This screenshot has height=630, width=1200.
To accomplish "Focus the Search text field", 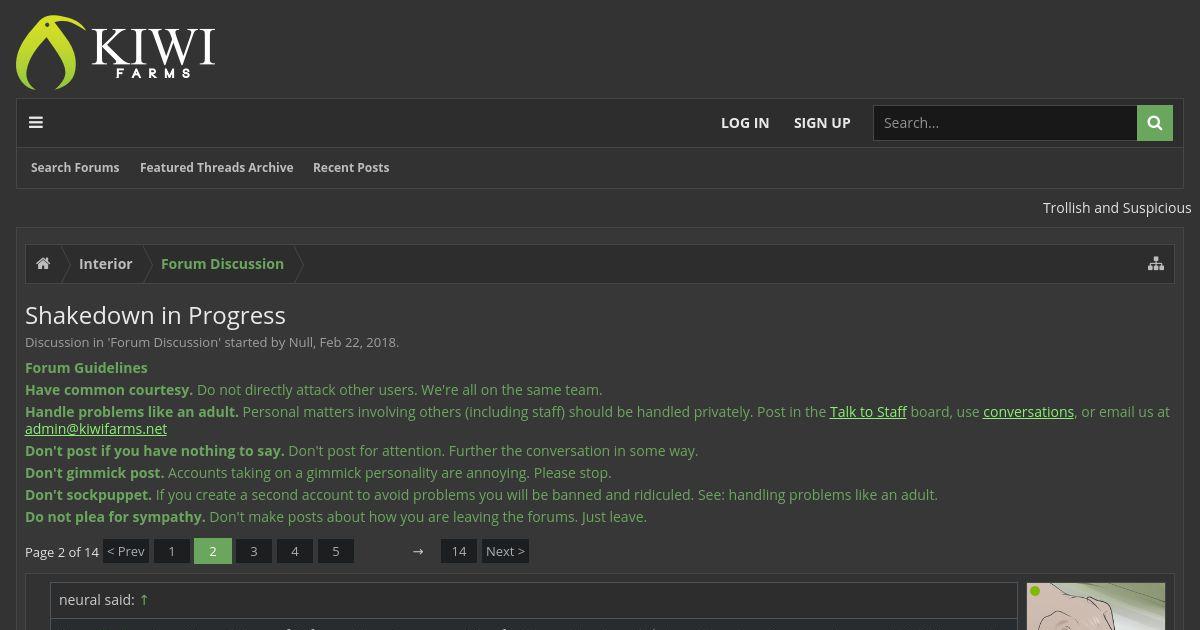I will coord(1005,123).
